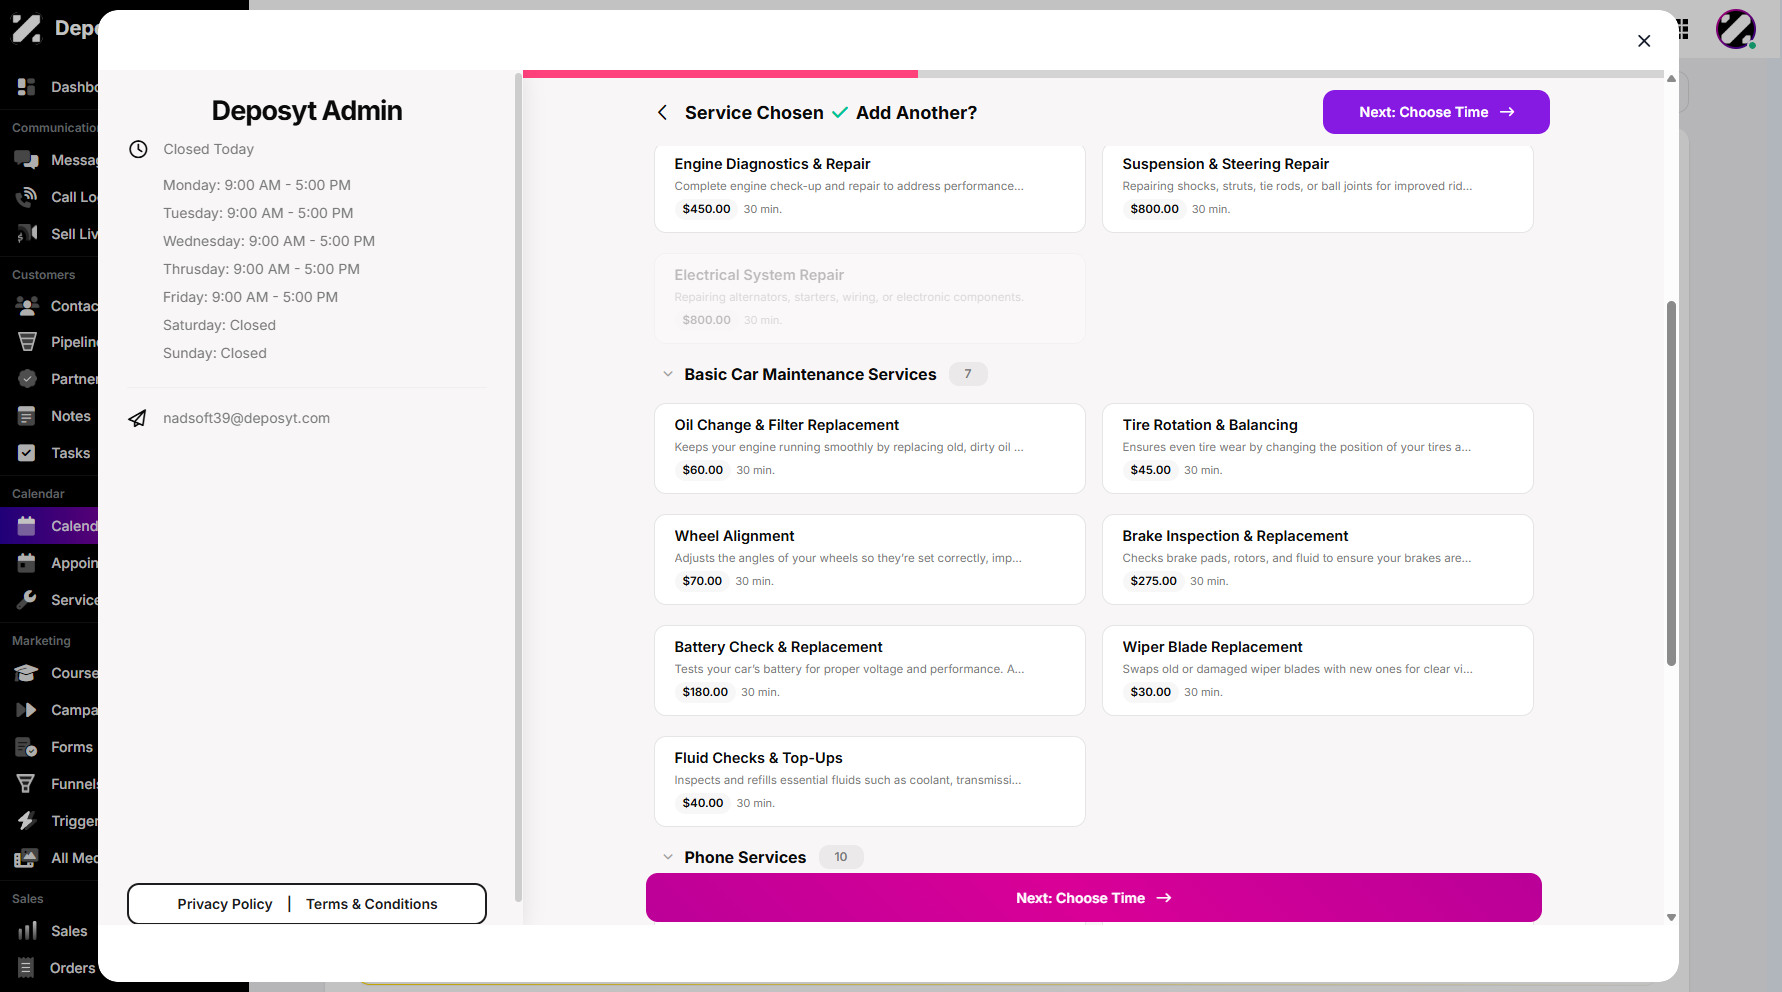Open Orders menu item in sidebar
This screenshot has width=1782, height=992.
[49, 968]
